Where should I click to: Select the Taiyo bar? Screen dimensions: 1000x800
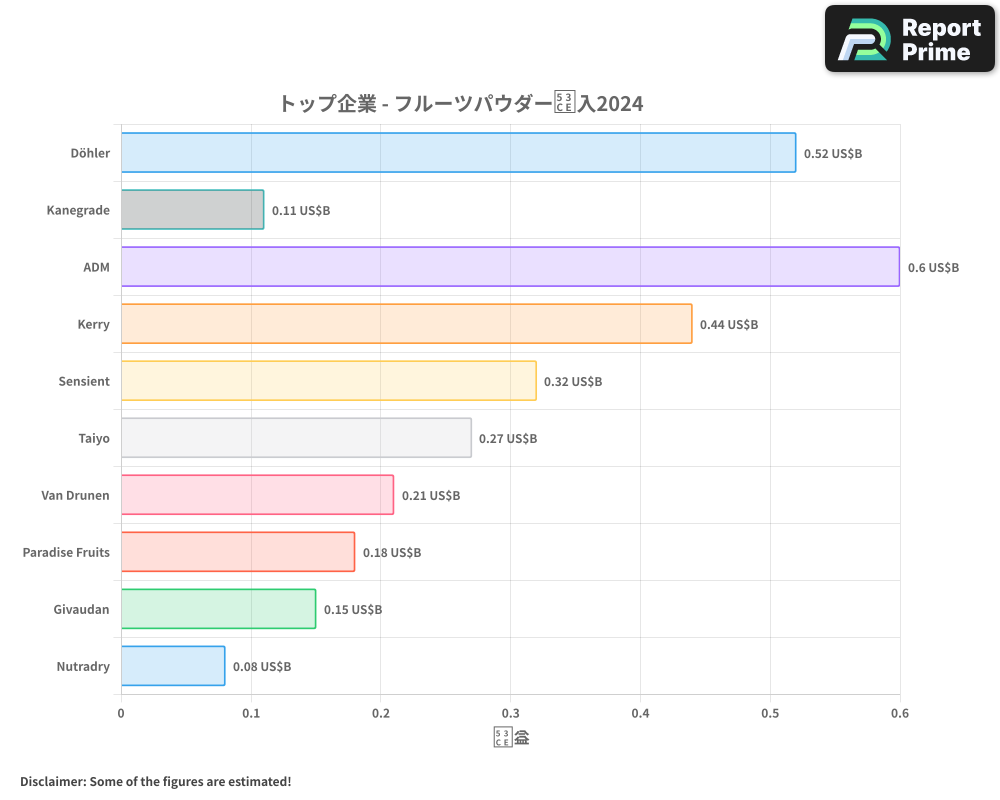(295, 438)
